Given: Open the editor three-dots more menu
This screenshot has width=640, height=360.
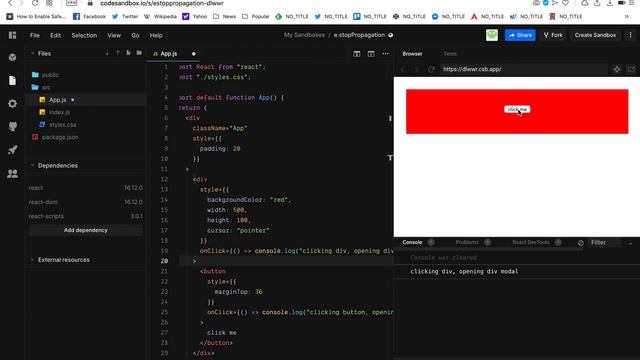Looking at the screenshot, I should click(x=385, y=54).
